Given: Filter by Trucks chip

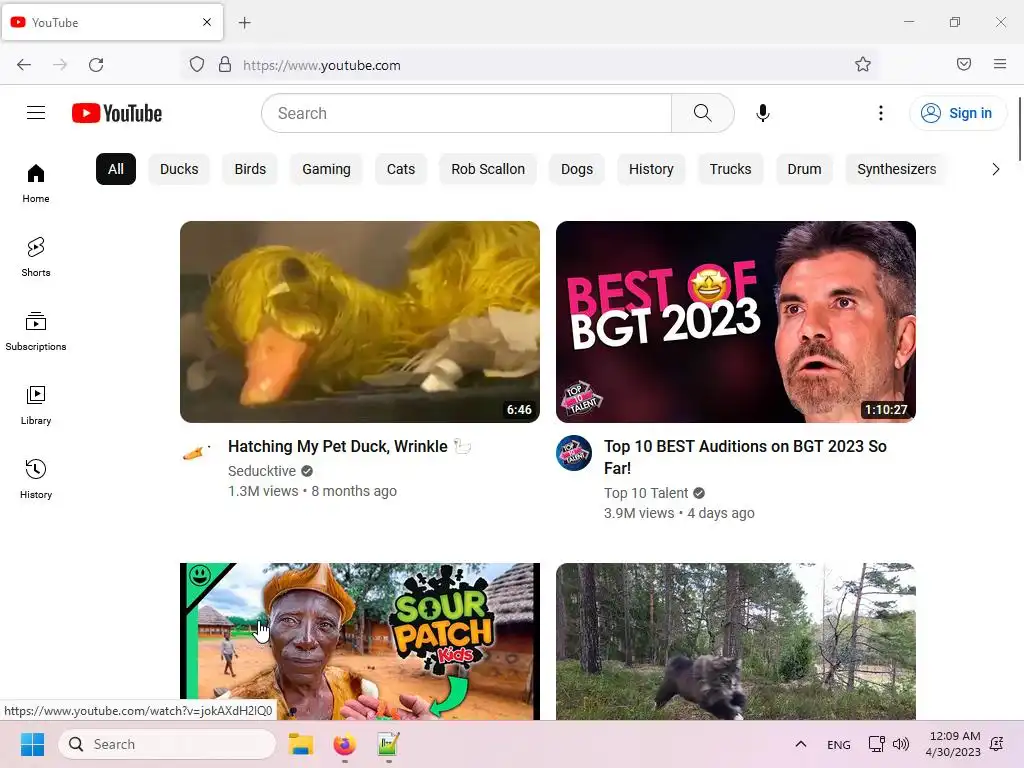Looking at the screenshot, I should pos(730,169).
